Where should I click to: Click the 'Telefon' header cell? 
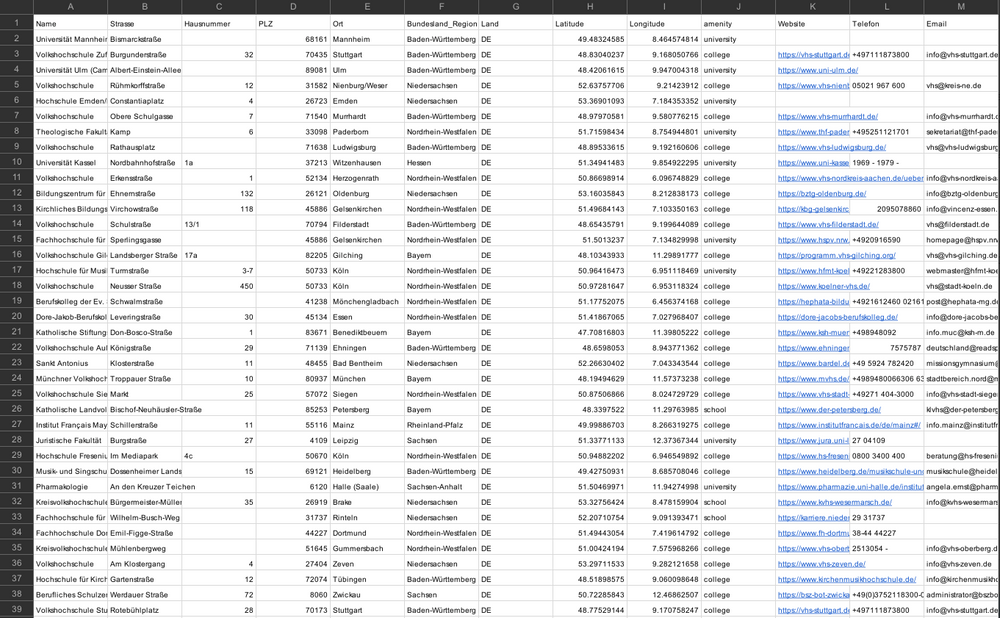click(x=886, y=24)
